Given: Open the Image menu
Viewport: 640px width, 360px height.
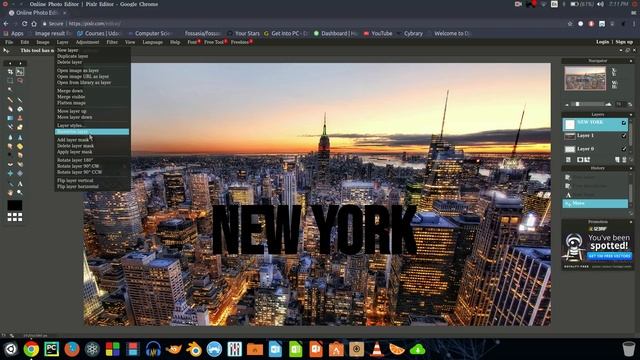Looking at the screenshot, I should (43, 42).
